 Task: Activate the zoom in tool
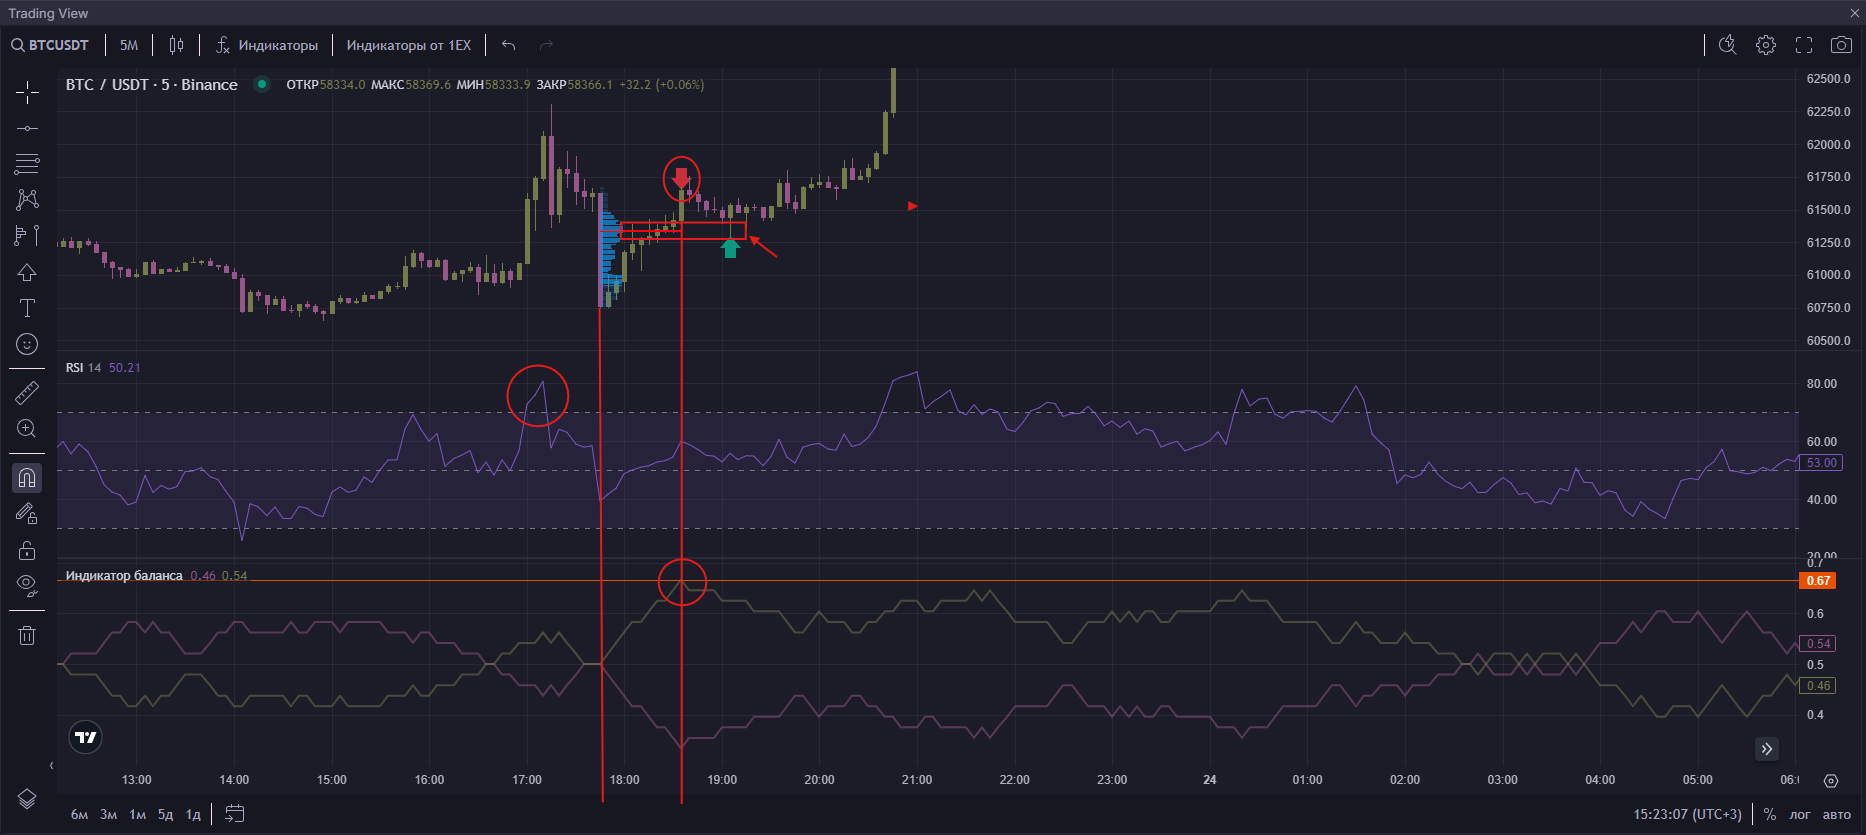(x=27, y=429)
